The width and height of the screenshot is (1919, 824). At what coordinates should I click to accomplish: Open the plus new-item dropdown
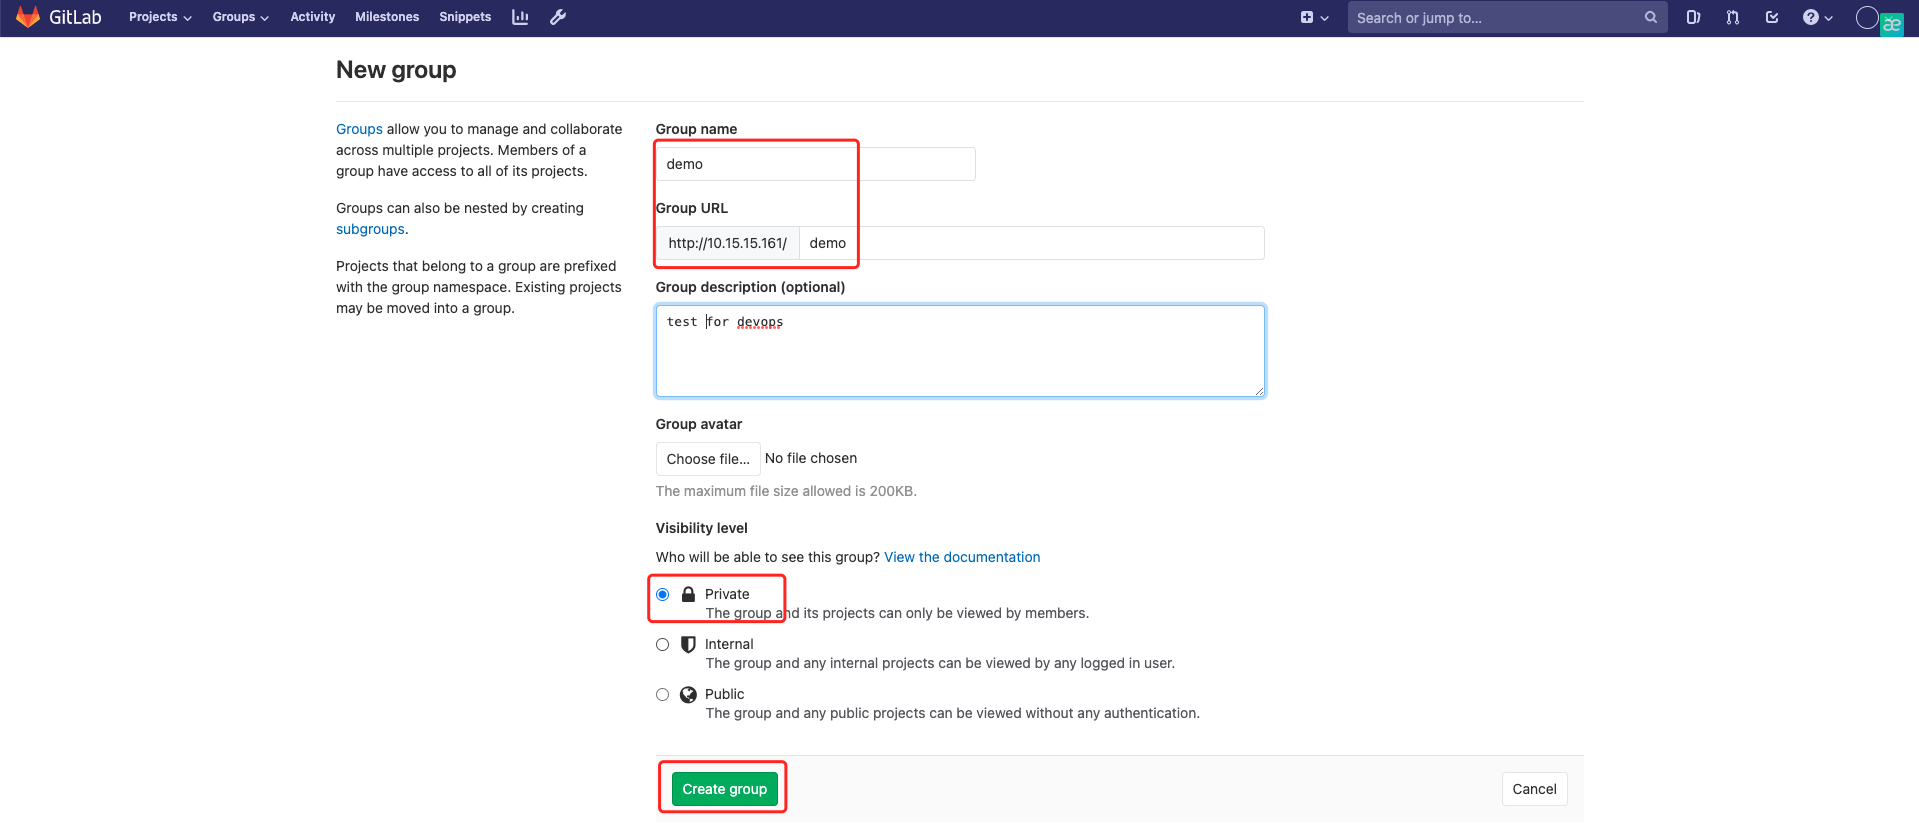tap(1314, 17)
